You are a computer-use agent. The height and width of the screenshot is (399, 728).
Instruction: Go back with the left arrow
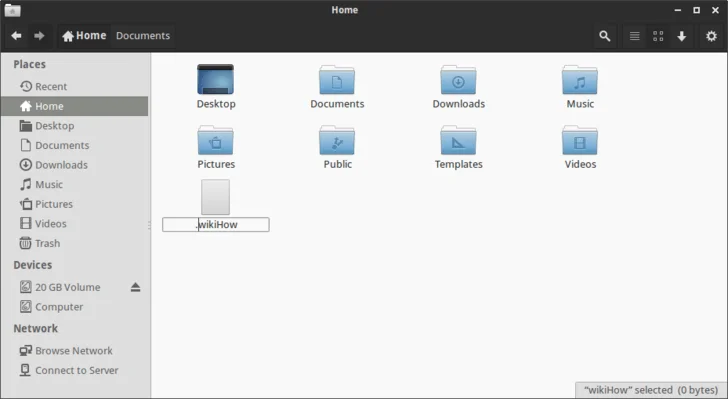(x=16, y=36)
